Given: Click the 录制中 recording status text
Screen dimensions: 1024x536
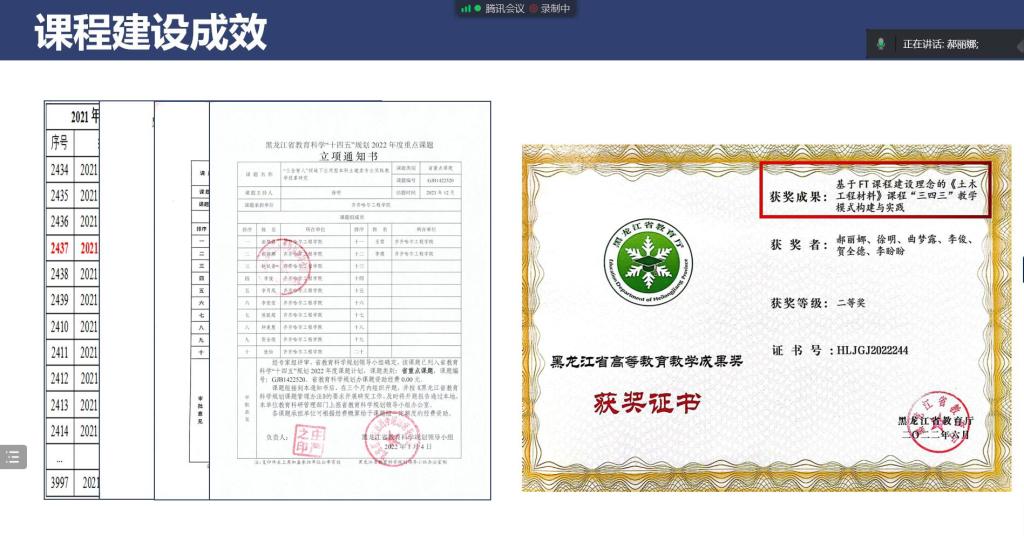Looking at the screenshot, I should coord(555,8).
